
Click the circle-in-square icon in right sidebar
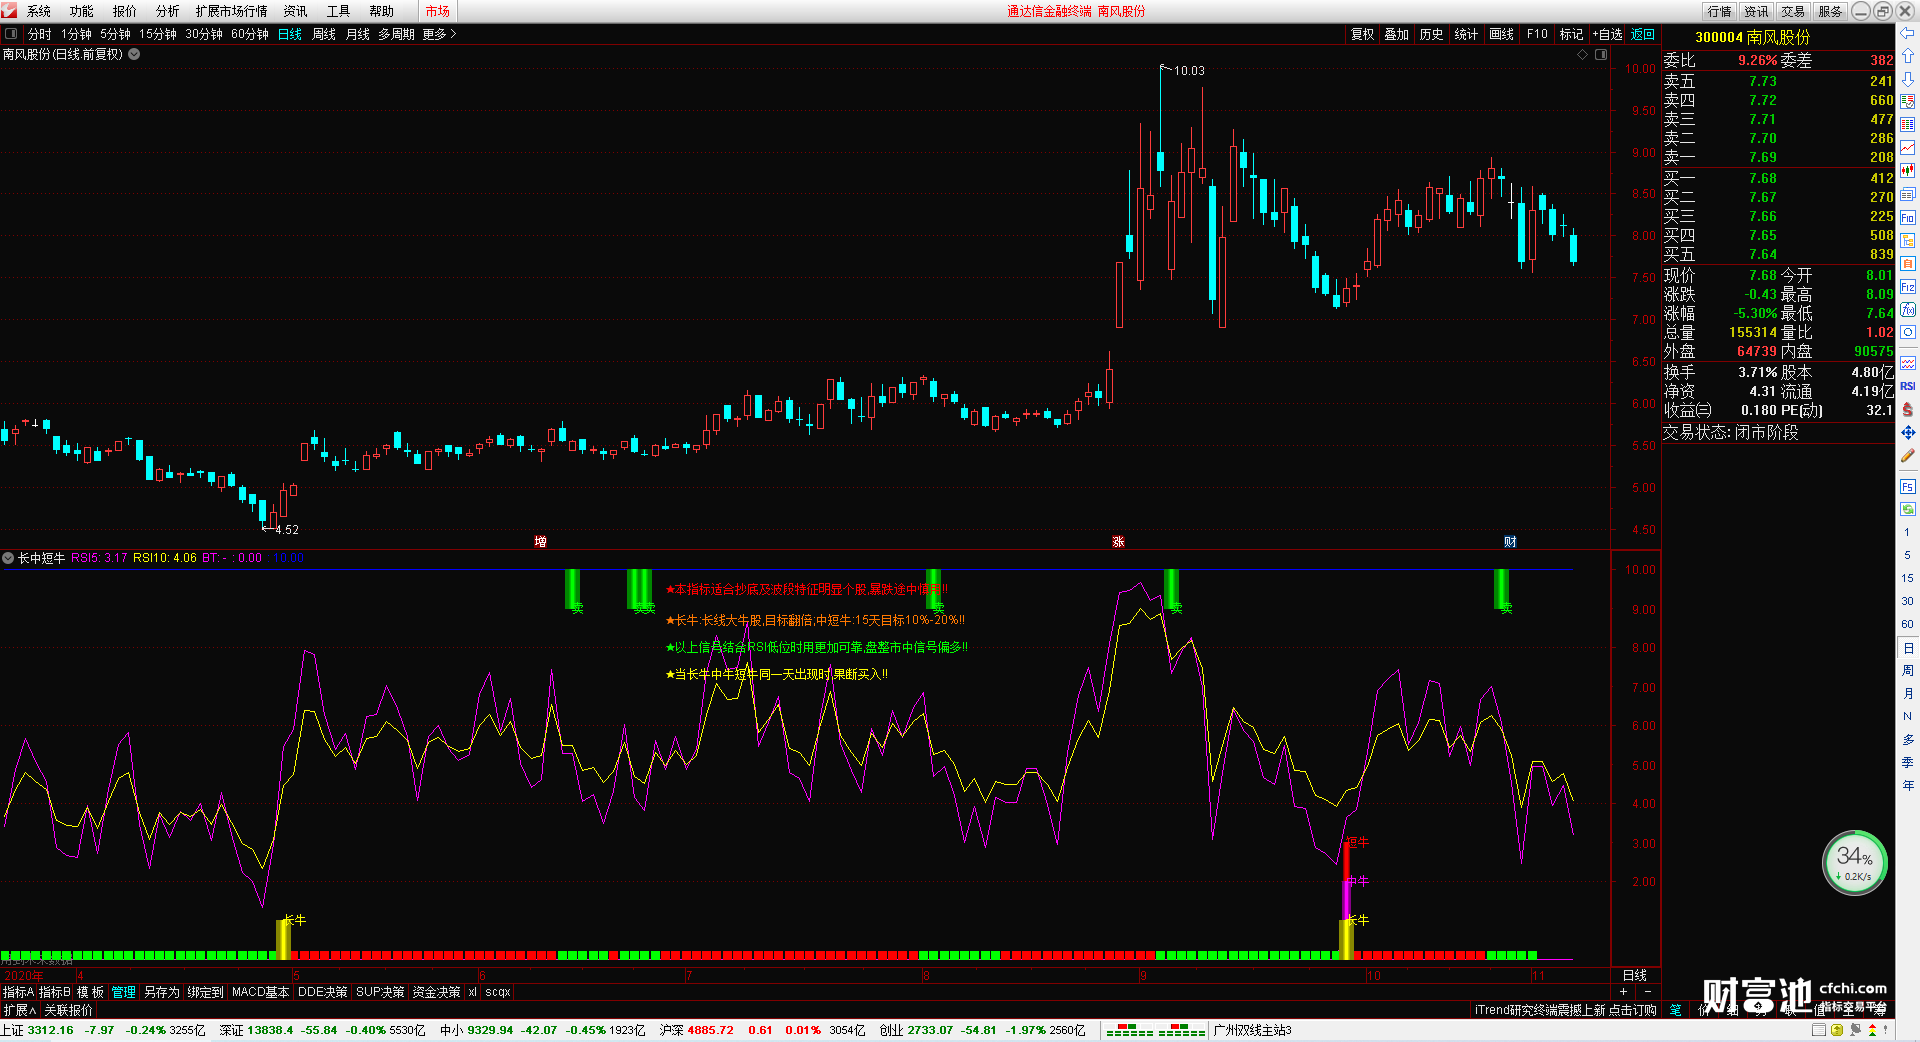point(1908,333)
